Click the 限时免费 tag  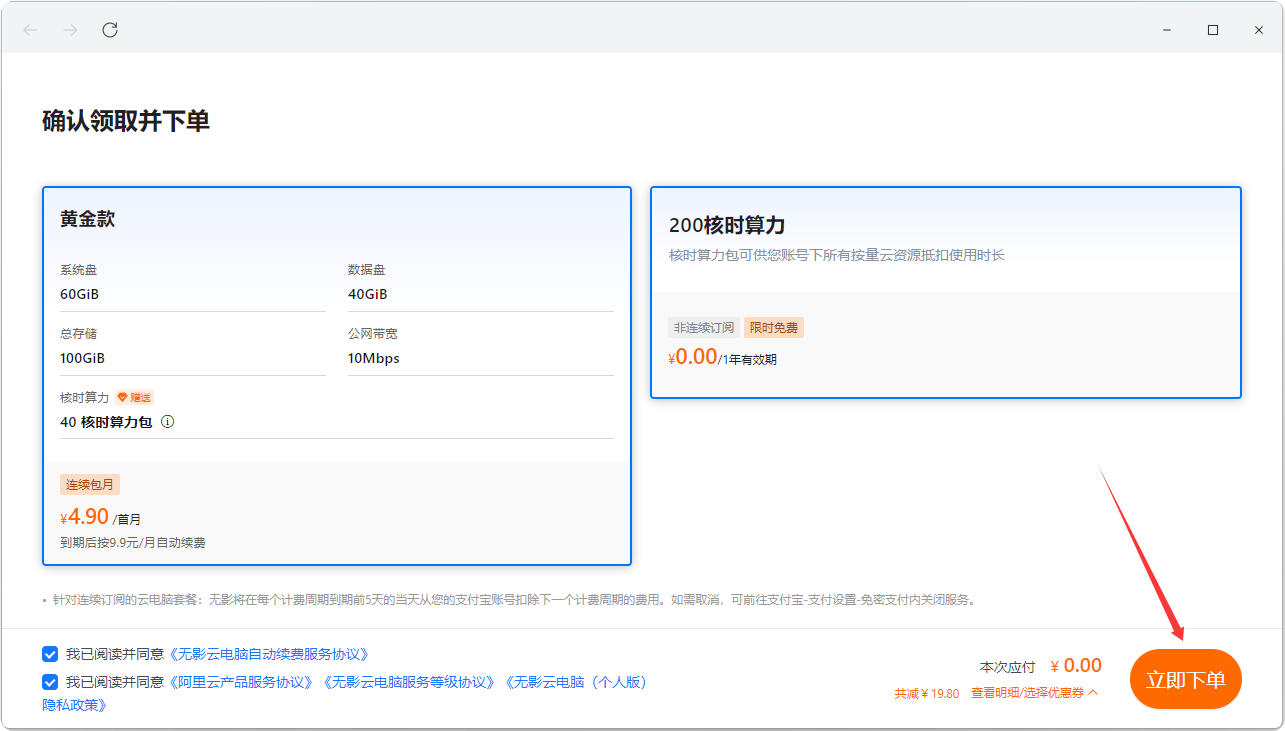coord(773,328)
